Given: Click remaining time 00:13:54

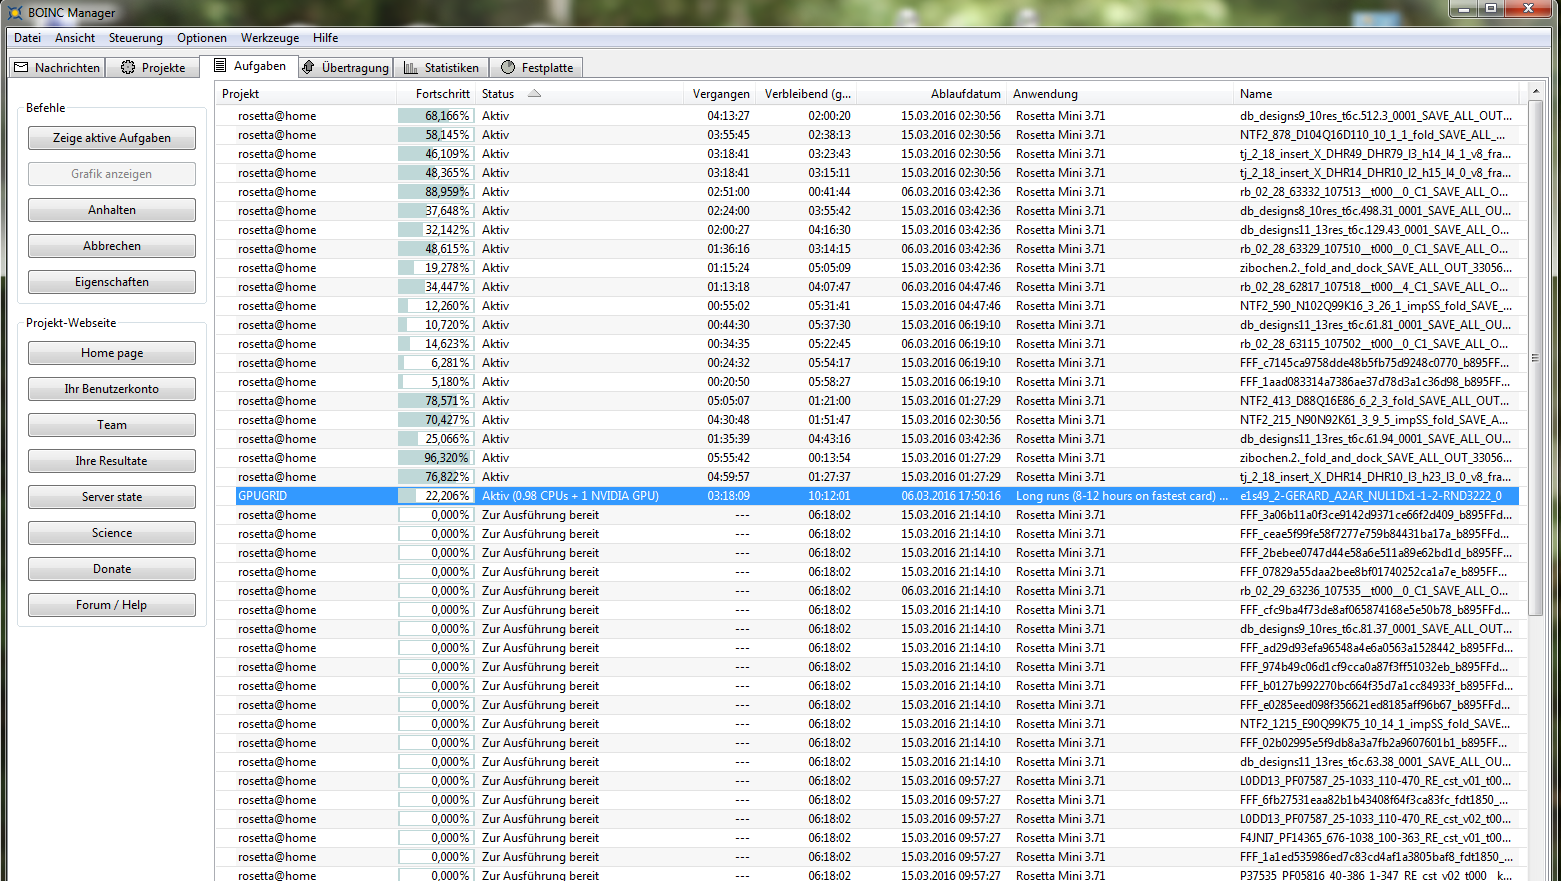Looking at the screenshot, I should [829, 458].
